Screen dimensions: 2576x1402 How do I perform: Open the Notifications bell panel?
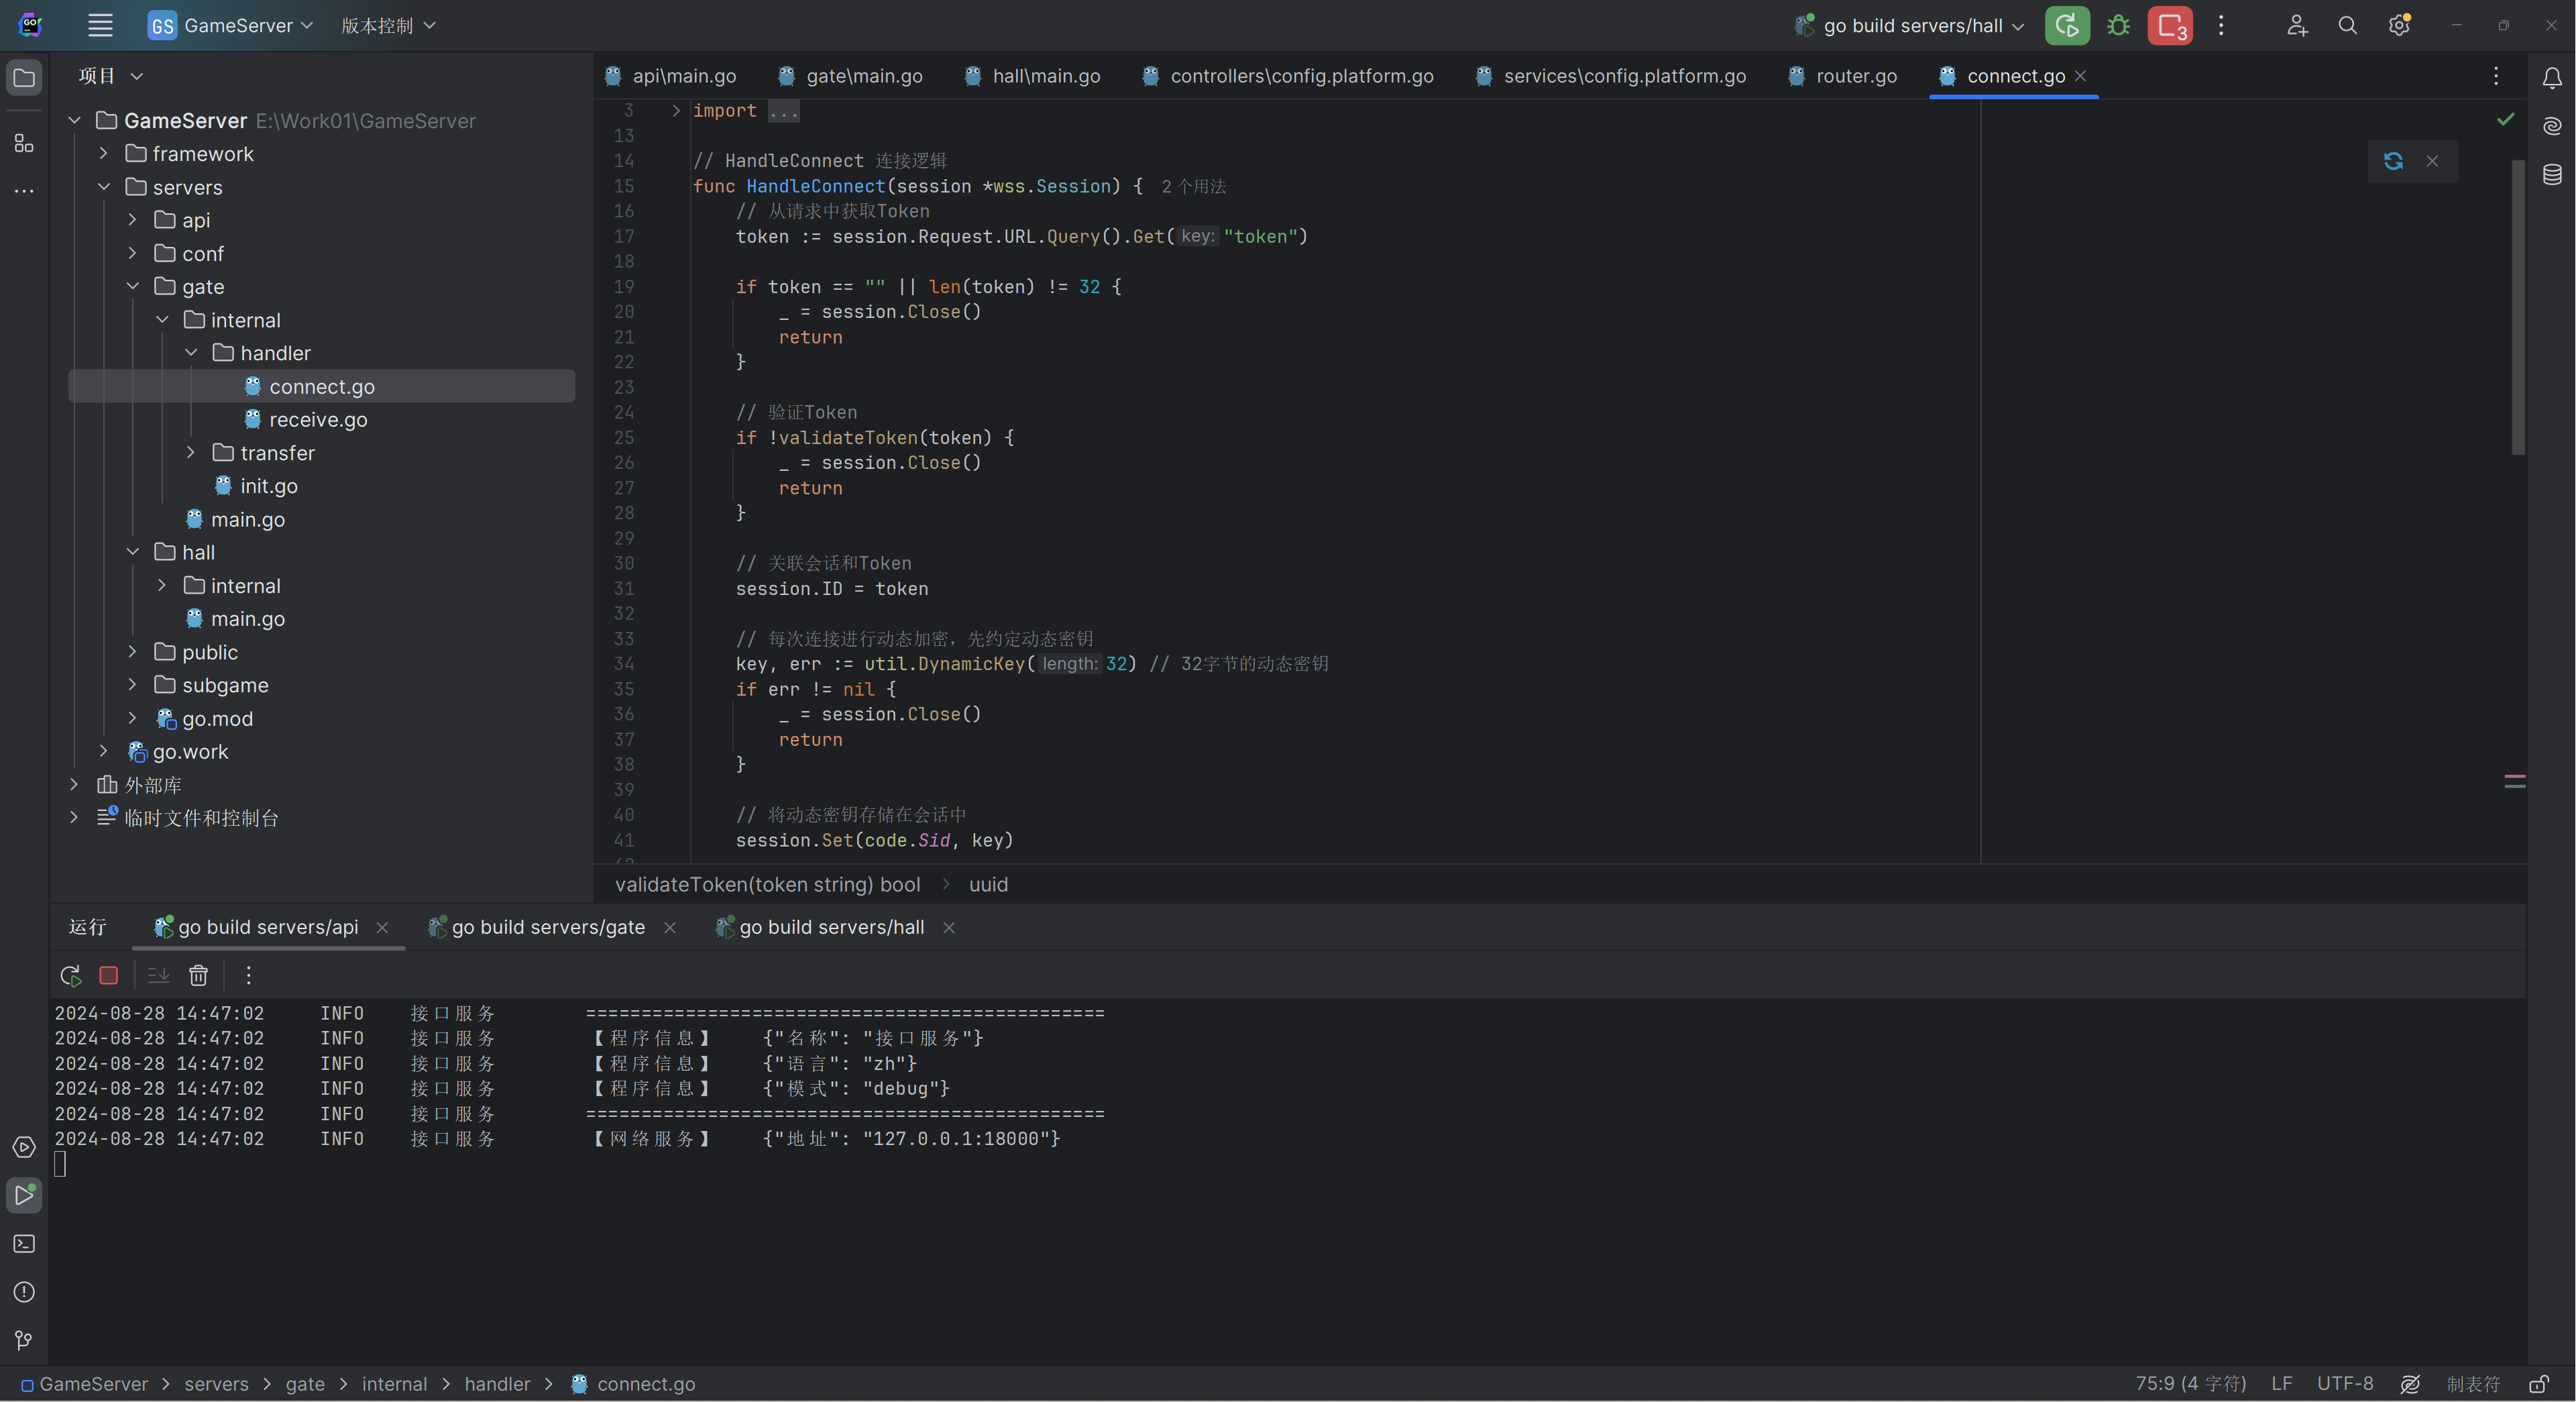click(2552, 78)
